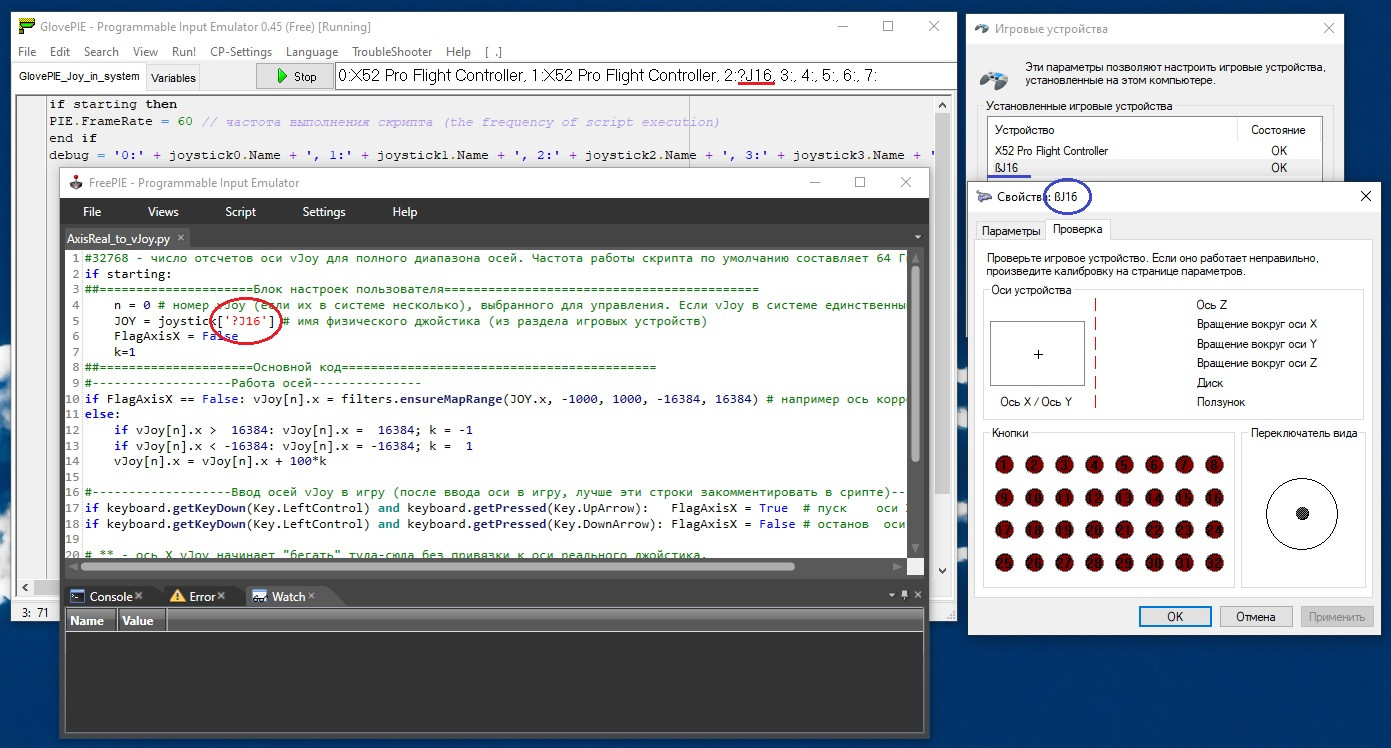Click the Watch tab glasses icon
Image resolution: width=1391 pixels, height=748 pixels.
pyautogui.click(x=259, y=596)
